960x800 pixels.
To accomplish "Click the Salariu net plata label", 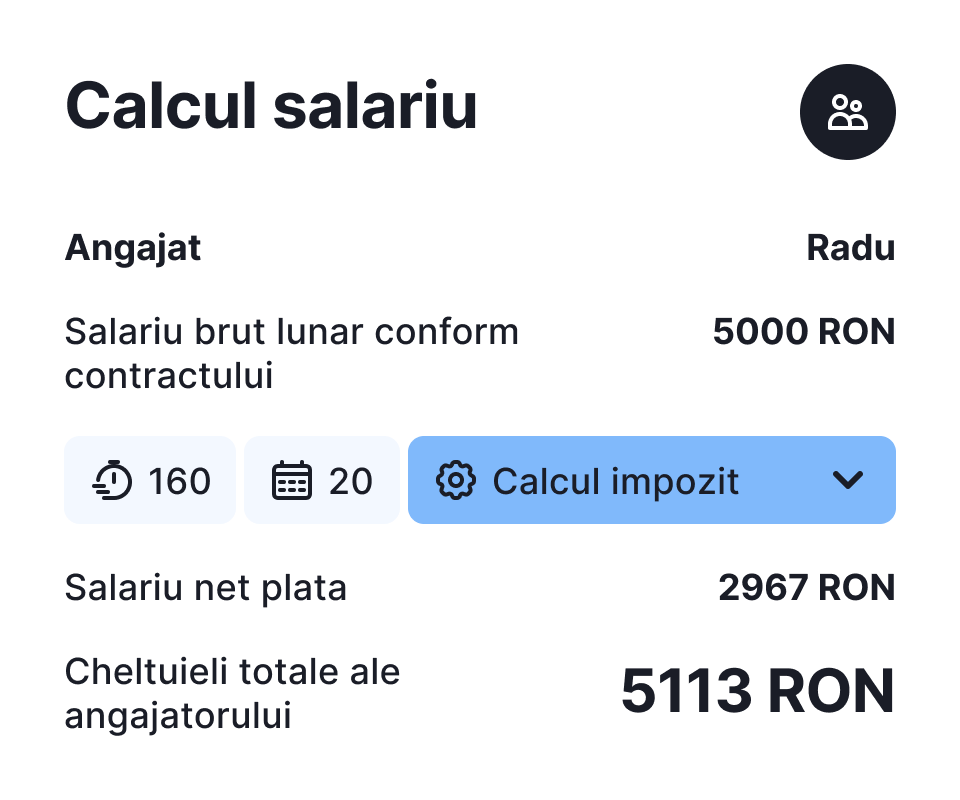I will pyautogui.click(x=205, y=587).
